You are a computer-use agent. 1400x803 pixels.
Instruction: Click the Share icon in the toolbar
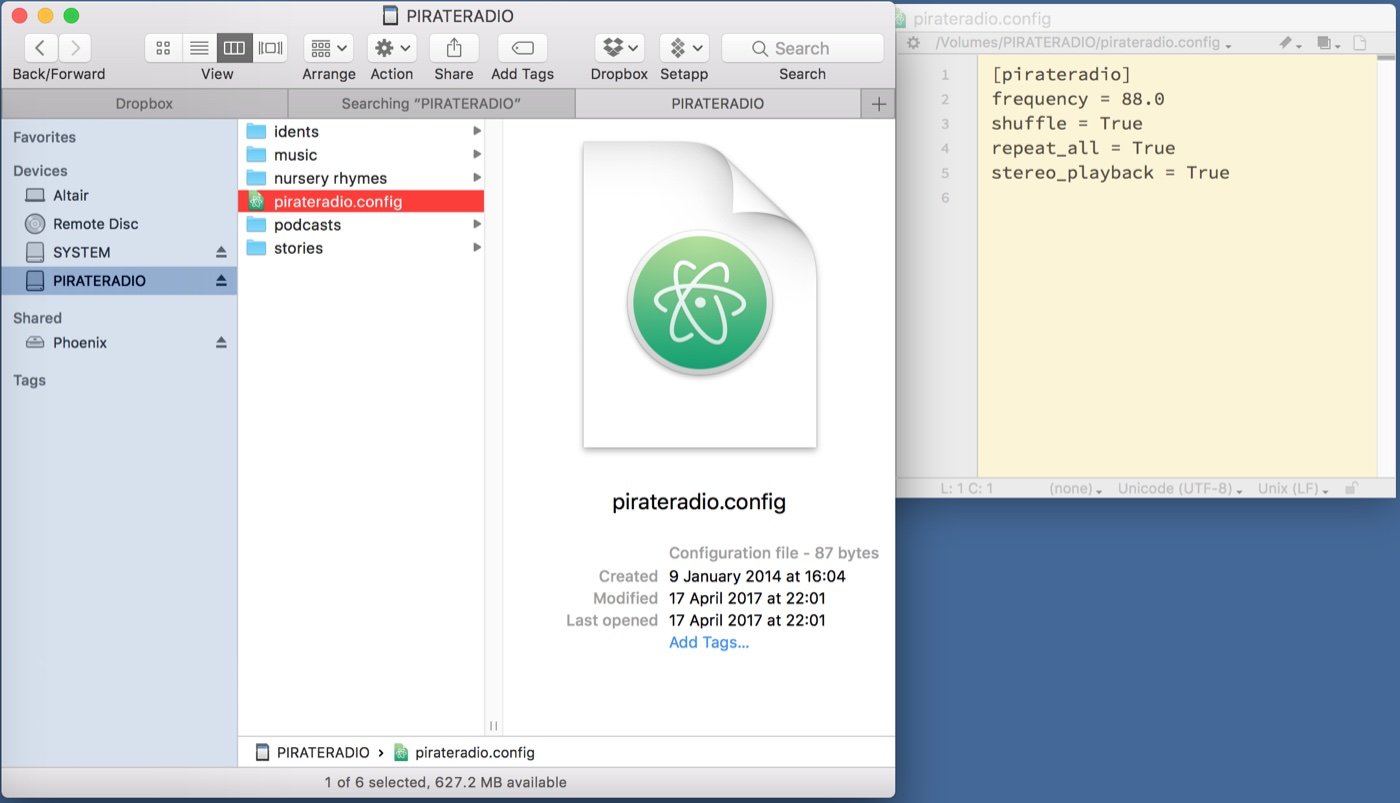(453, 47)
